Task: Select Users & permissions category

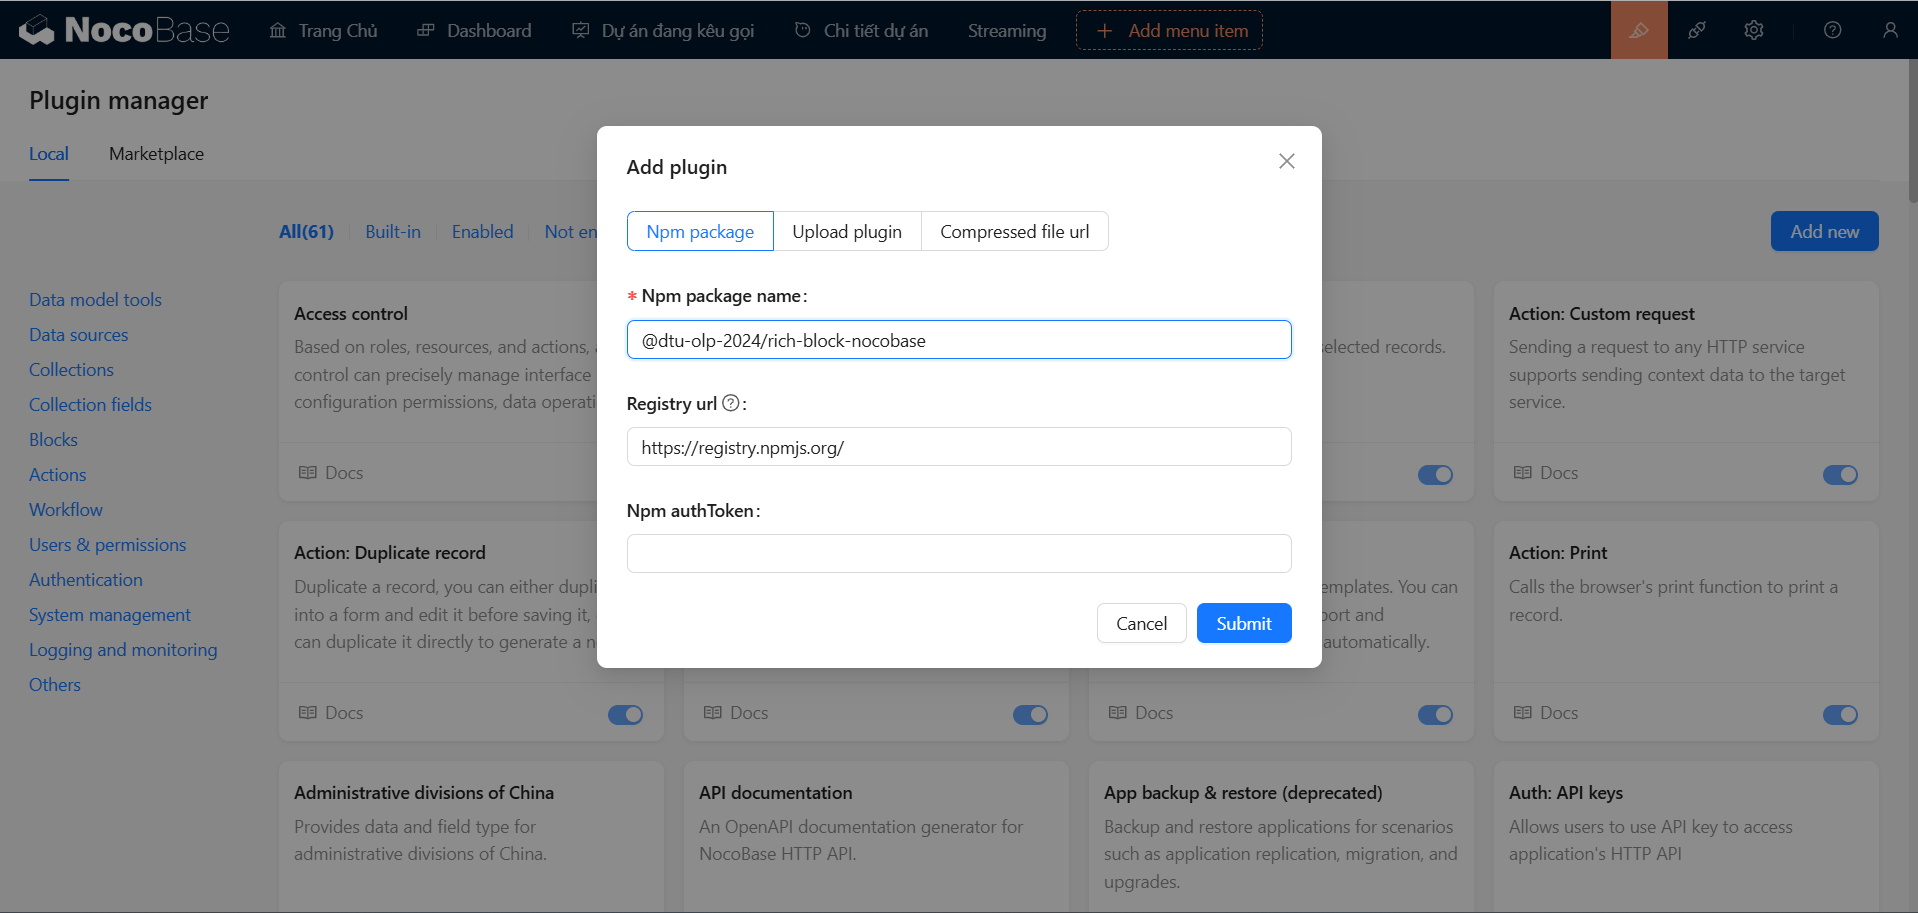Action: [x=107, y=544]
